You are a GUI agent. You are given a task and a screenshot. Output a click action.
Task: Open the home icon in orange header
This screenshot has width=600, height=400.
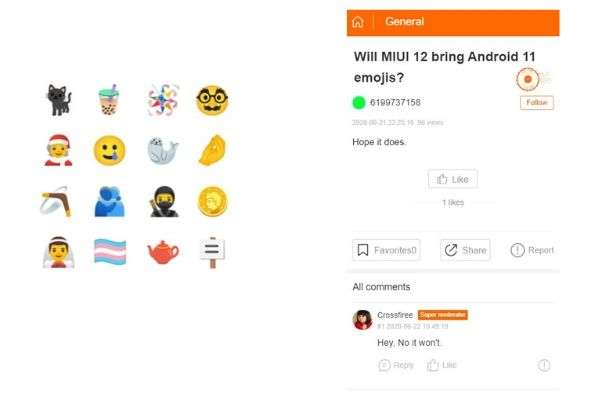pyautogui.click(x=358, y=22)
